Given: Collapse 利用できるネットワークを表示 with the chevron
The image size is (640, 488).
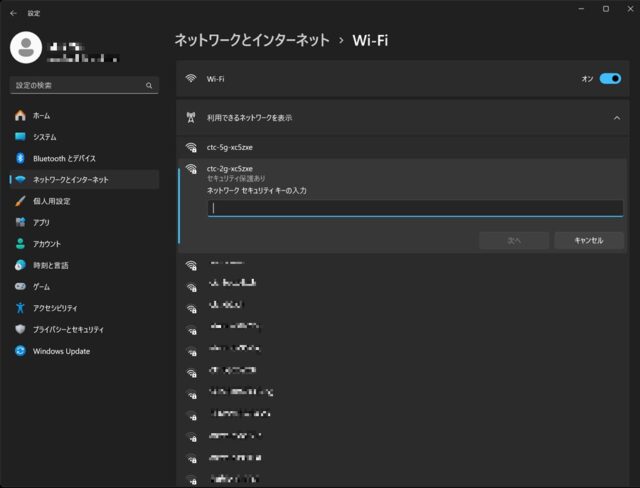Looking at the screenshot, I should [617, 118].
